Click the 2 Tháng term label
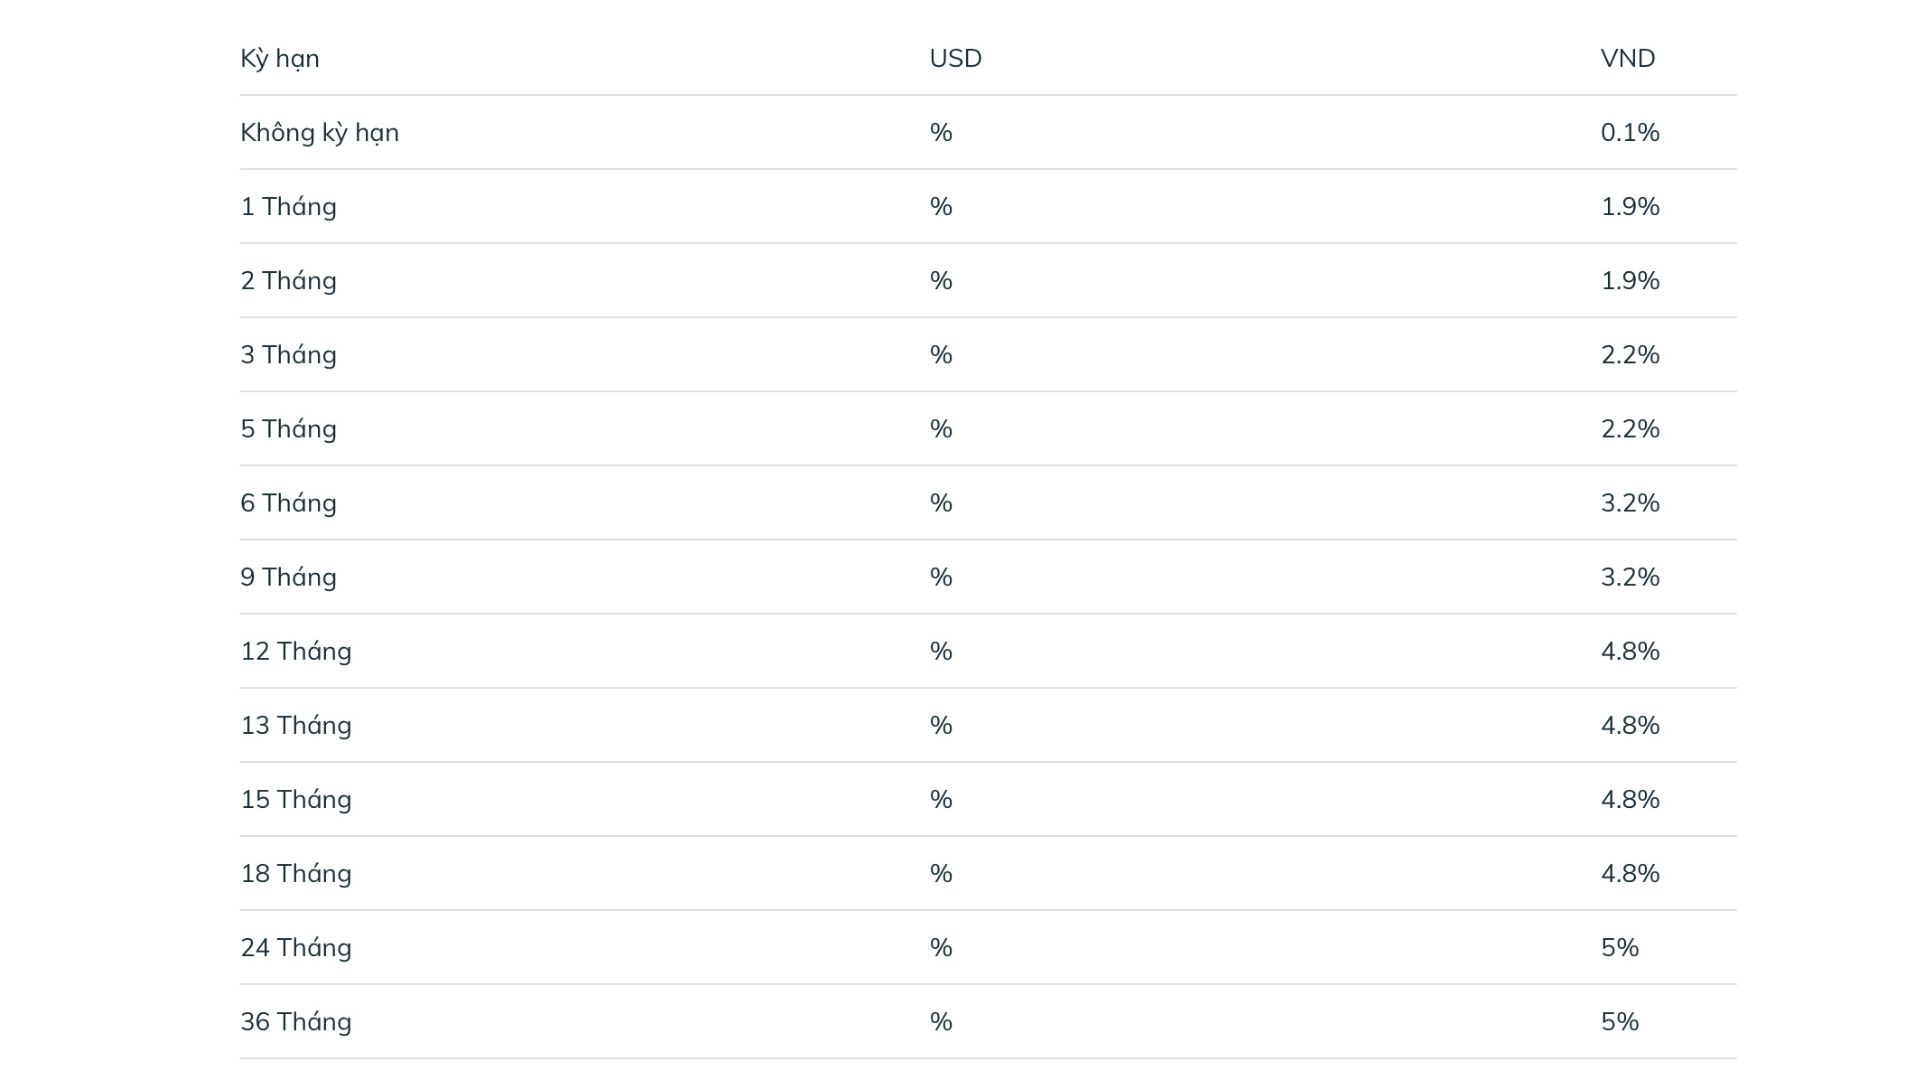This screenshot has height=1080, width=1920. click(288, 280)
